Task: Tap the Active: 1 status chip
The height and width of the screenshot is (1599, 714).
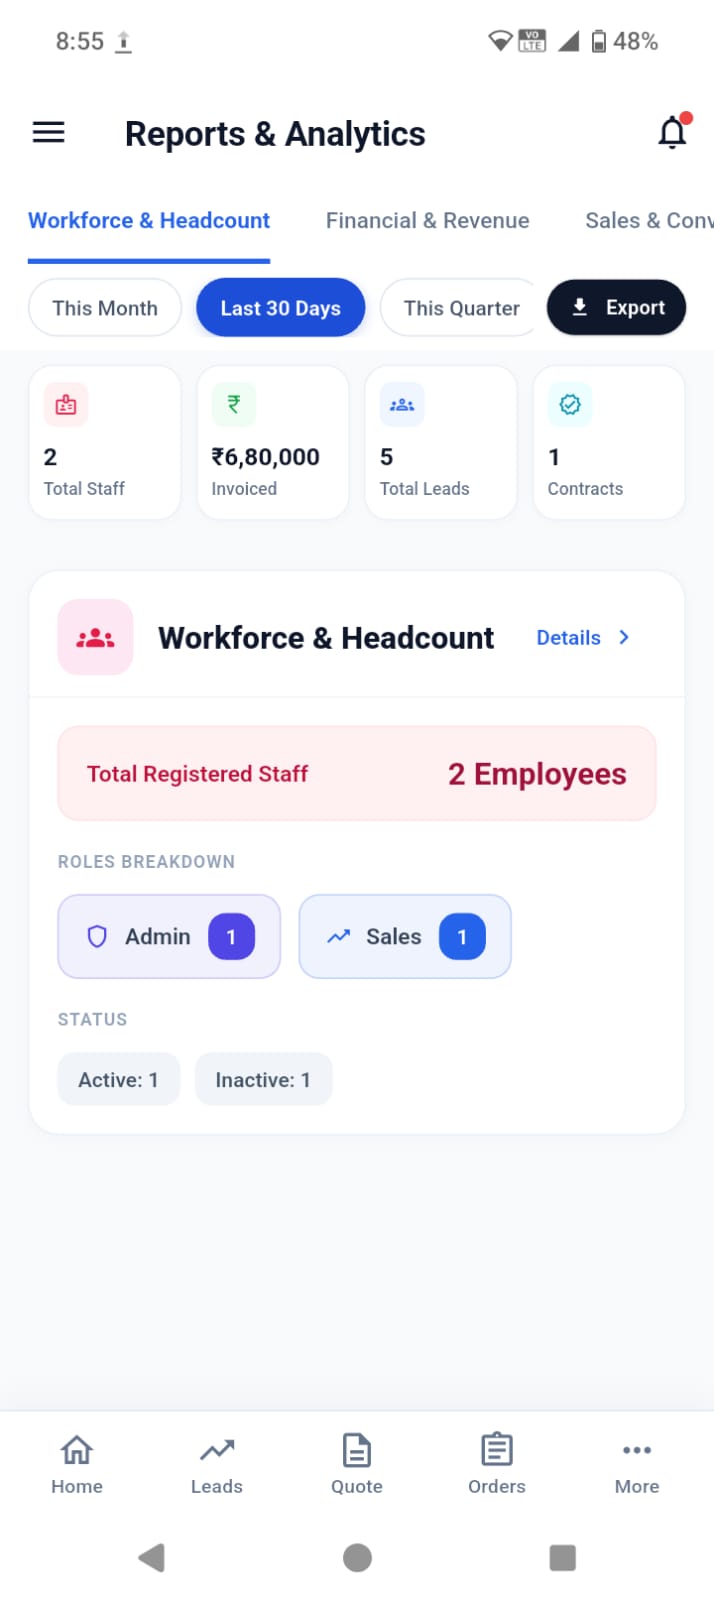Action: coord(119,1079)
